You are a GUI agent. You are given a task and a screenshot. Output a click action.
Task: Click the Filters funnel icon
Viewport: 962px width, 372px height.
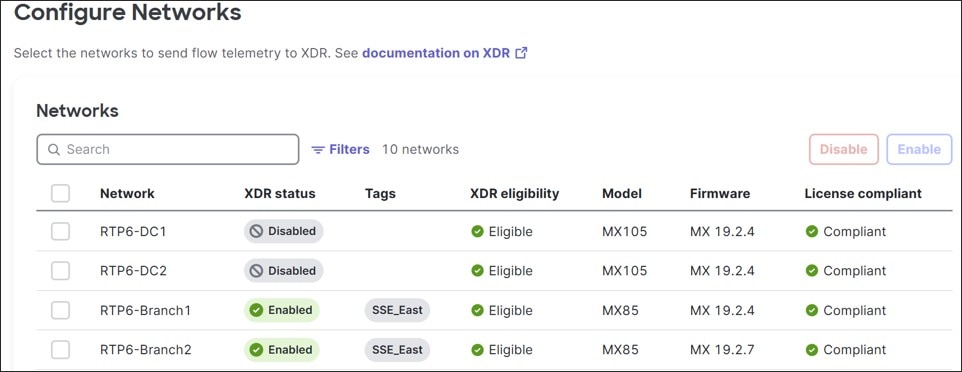[318, 150]
